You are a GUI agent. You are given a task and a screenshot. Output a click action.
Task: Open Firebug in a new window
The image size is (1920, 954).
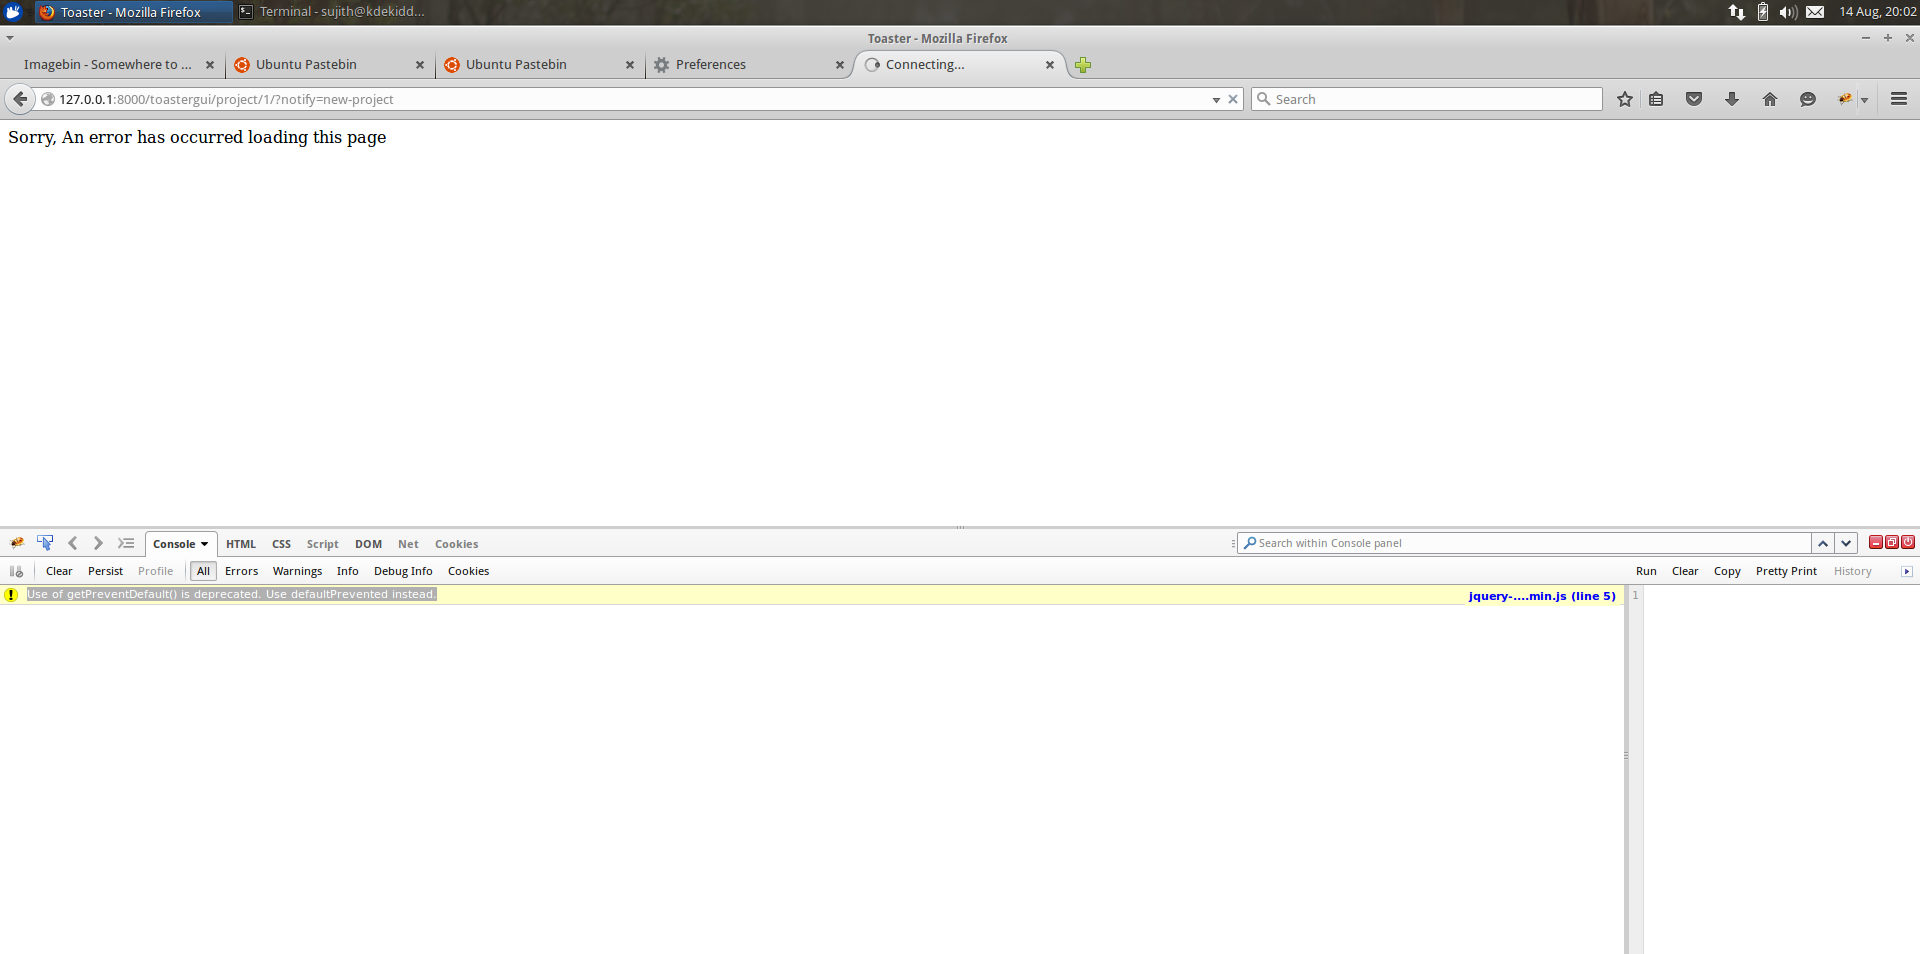[1892, 542]
